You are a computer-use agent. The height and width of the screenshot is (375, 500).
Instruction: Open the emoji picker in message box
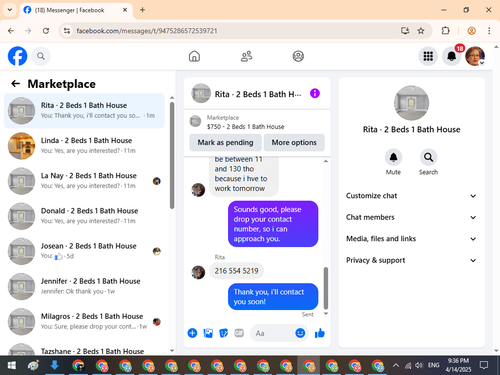coord(300,333)
